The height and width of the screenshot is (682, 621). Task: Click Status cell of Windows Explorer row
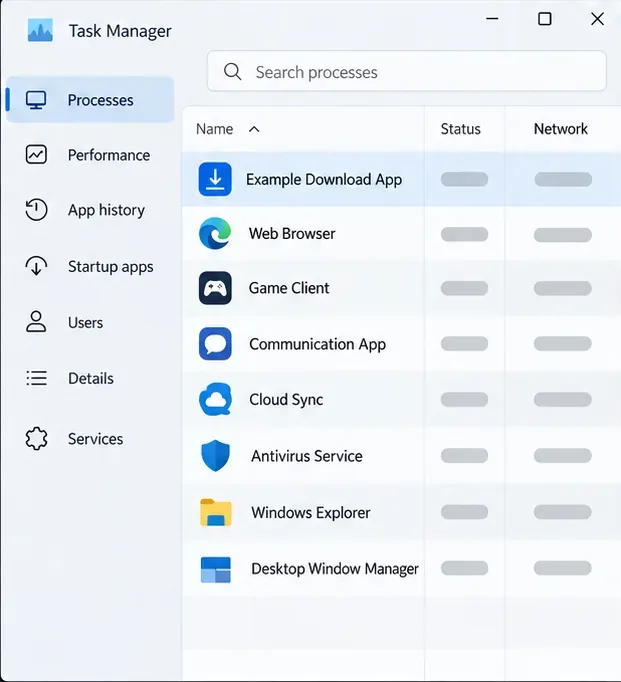point(464,512)
